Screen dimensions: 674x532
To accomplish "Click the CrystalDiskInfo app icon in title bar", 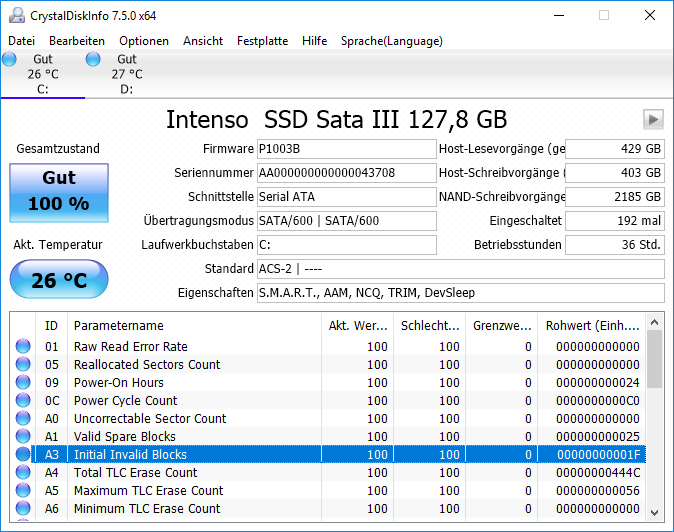I will click(x=17, y=15).
